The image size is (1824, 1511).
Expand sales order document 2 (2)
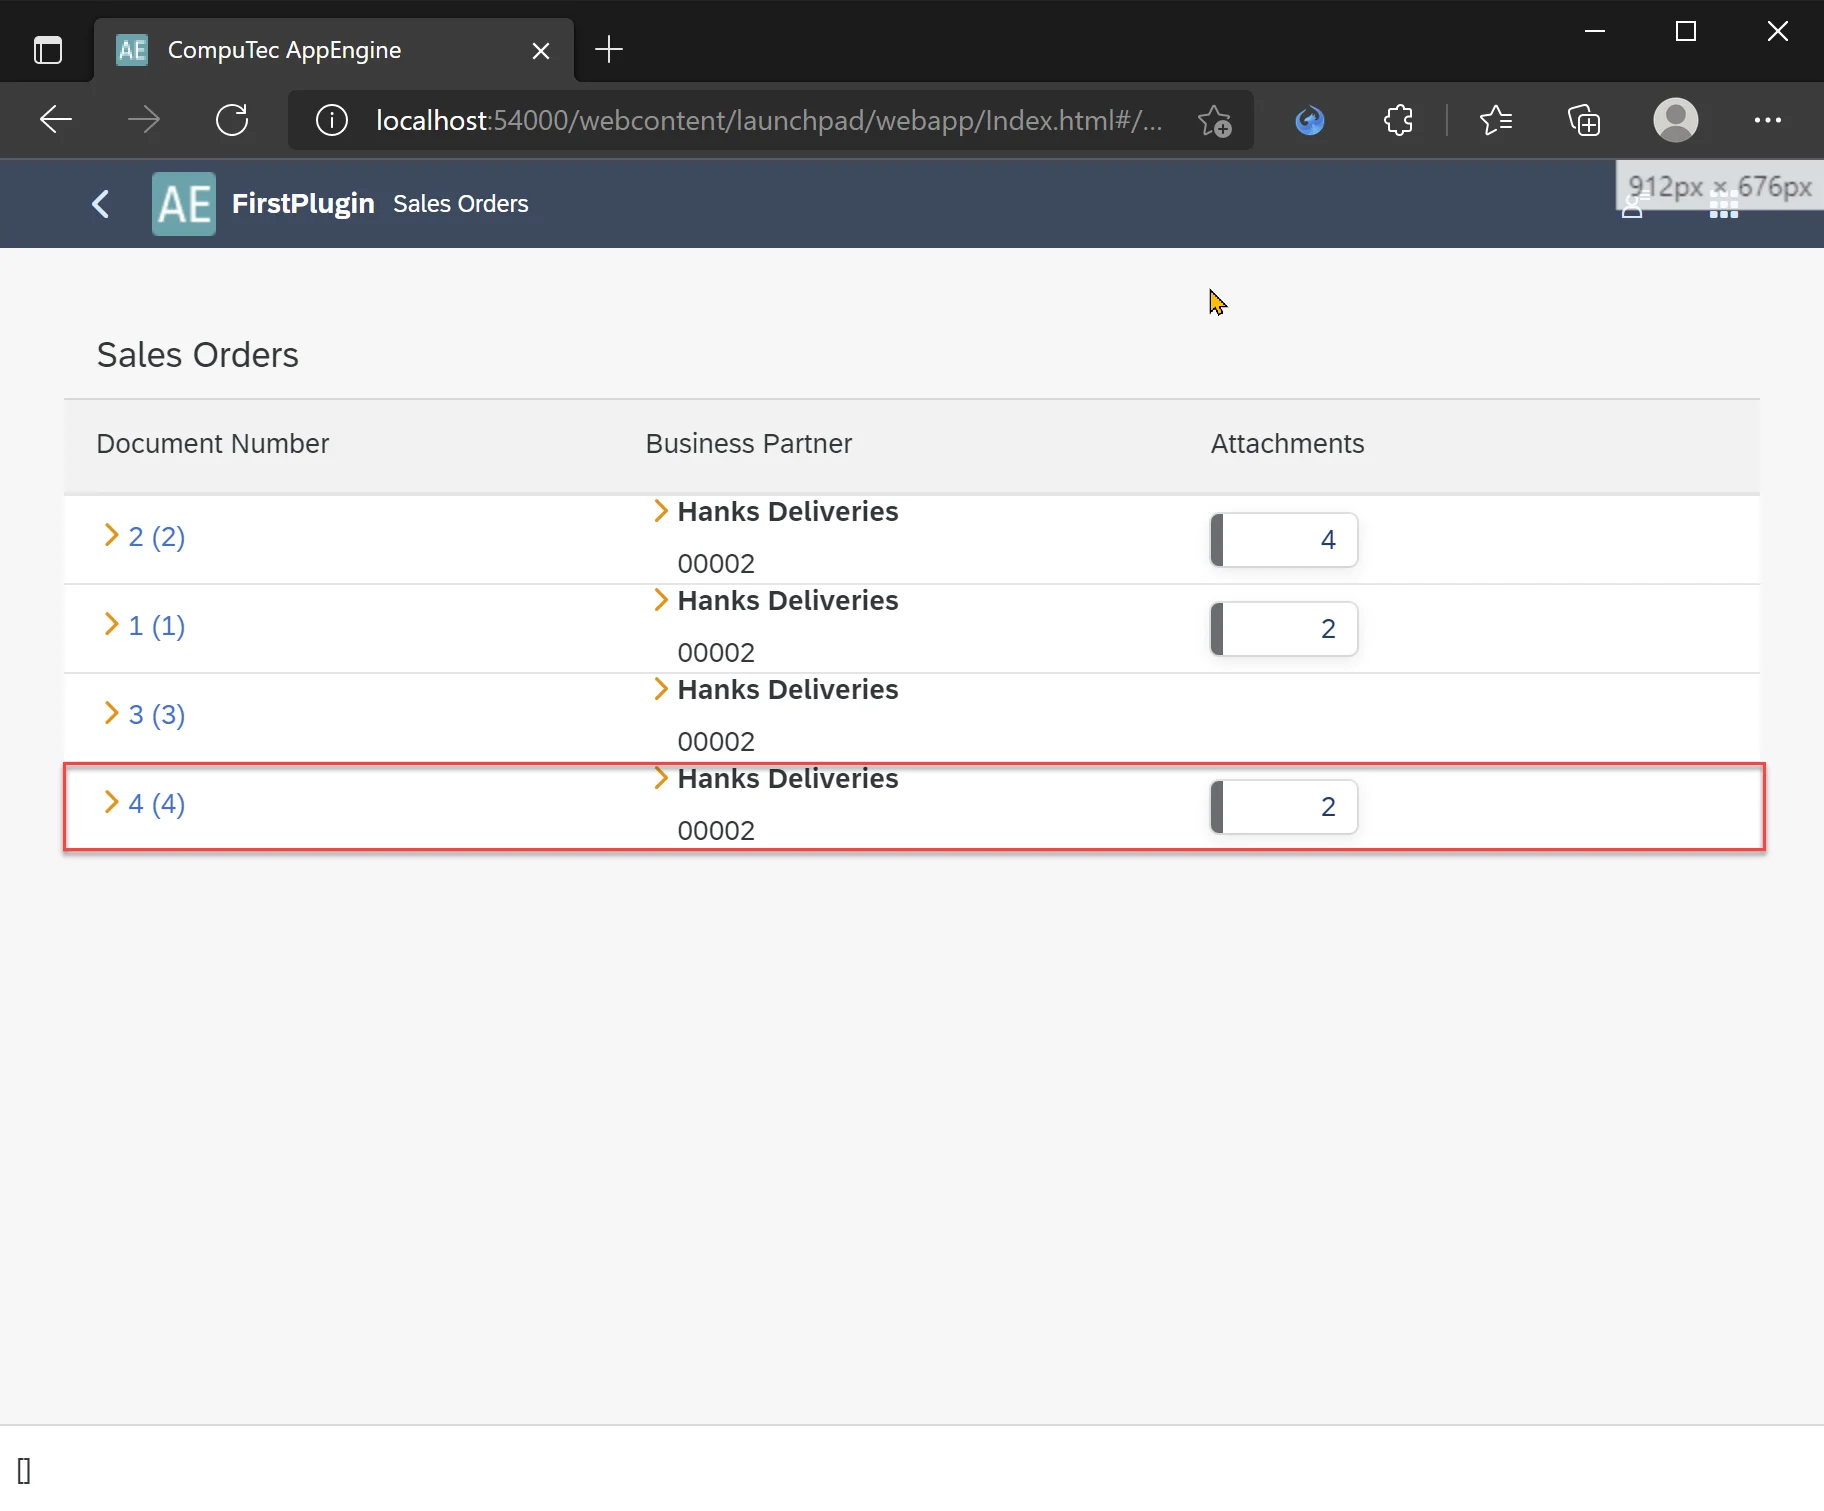(x=112, y=536)
